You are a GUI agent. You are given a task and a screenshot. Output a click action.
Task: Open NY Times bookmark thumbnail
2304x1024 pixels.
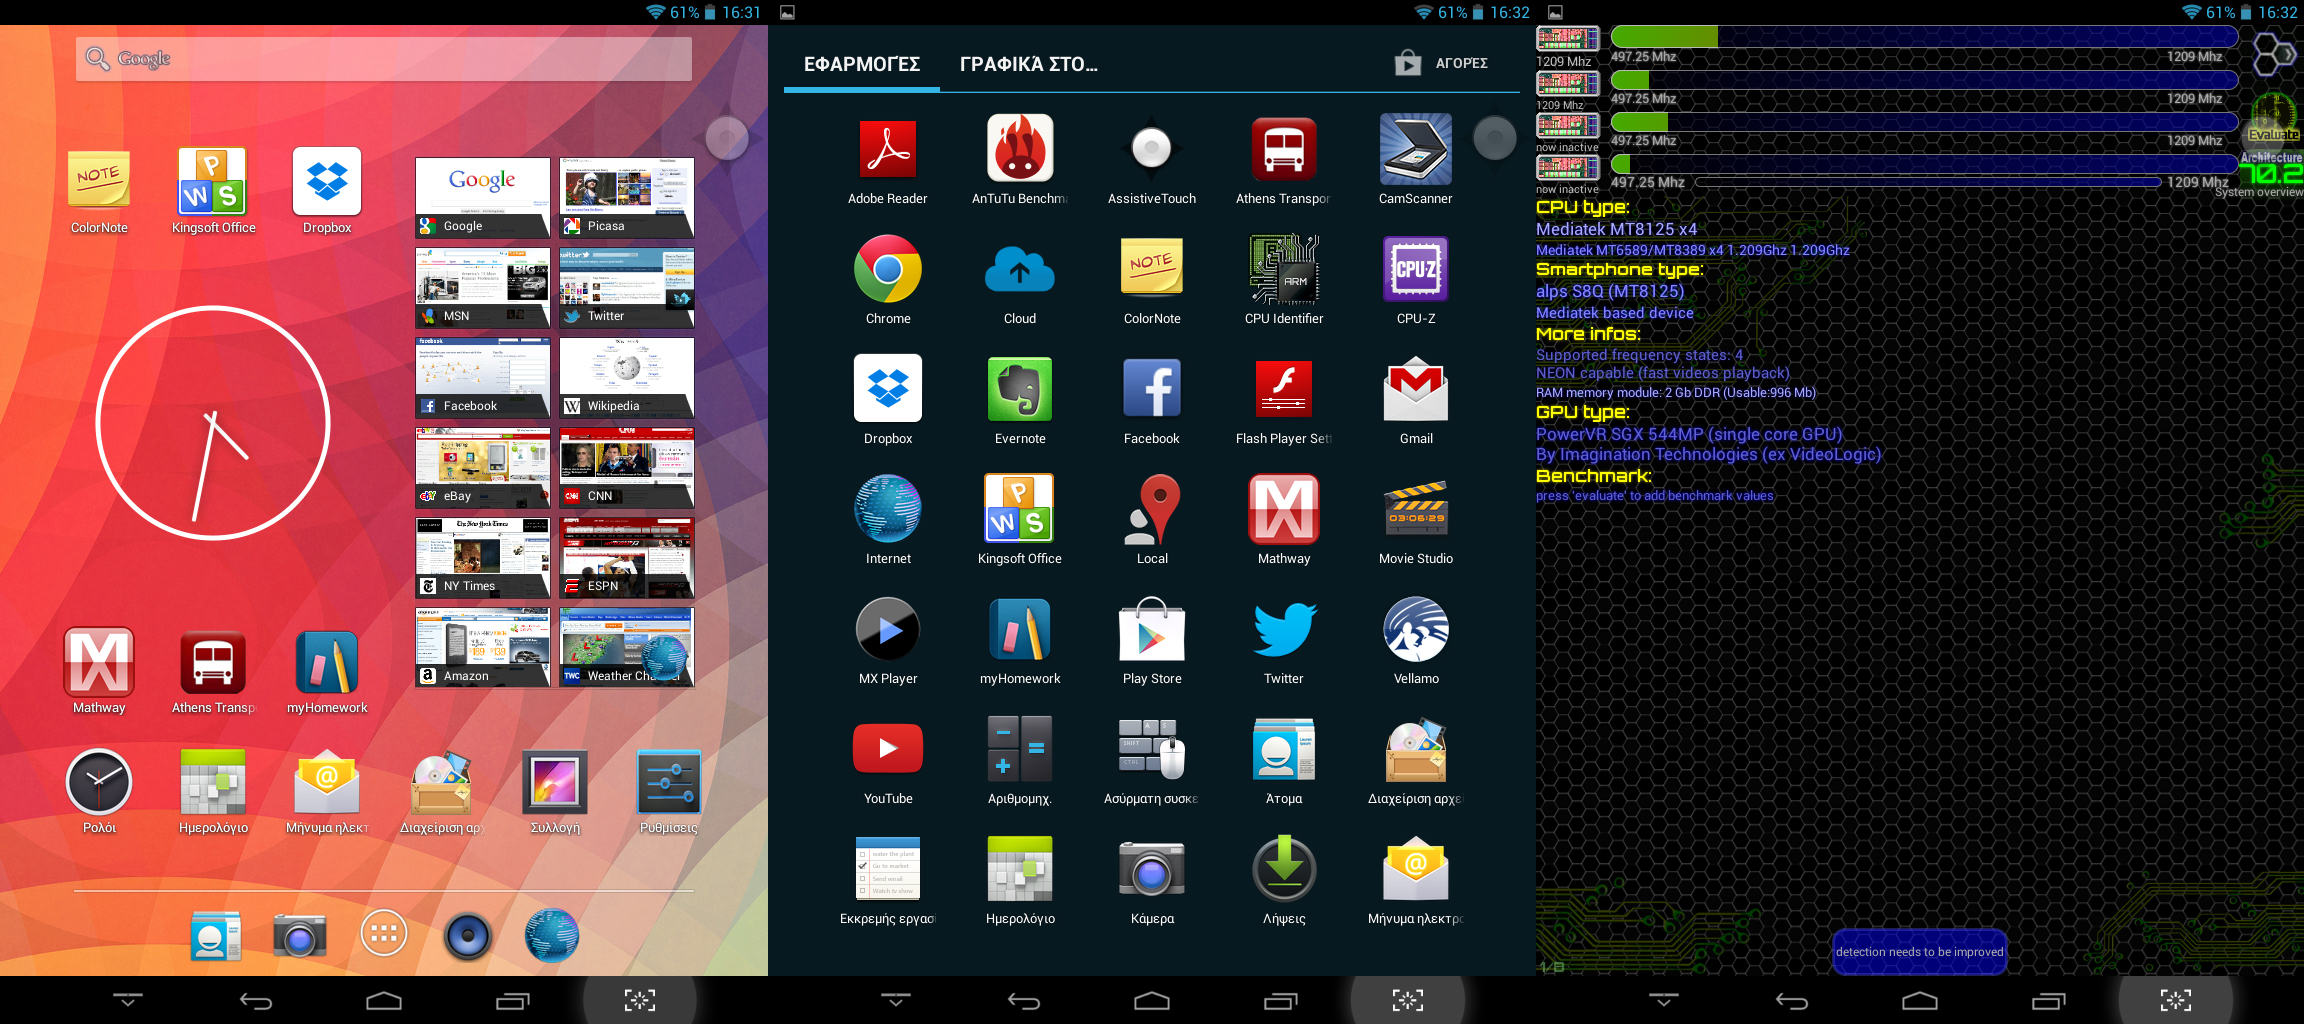click(x=483, y=557)
